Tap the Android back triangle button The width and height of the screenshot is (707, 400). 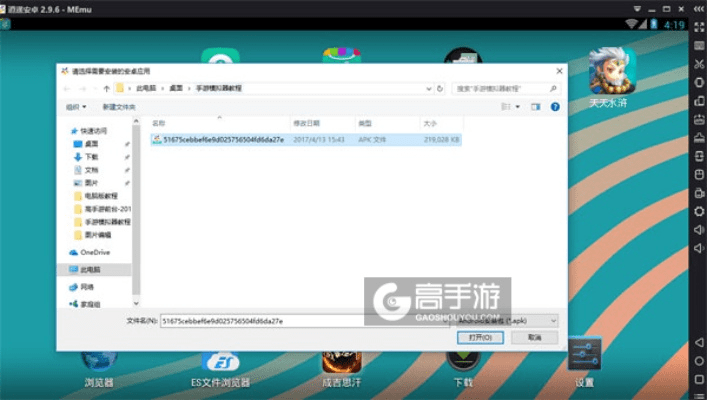pyautogui.click(x=699, y=342)
